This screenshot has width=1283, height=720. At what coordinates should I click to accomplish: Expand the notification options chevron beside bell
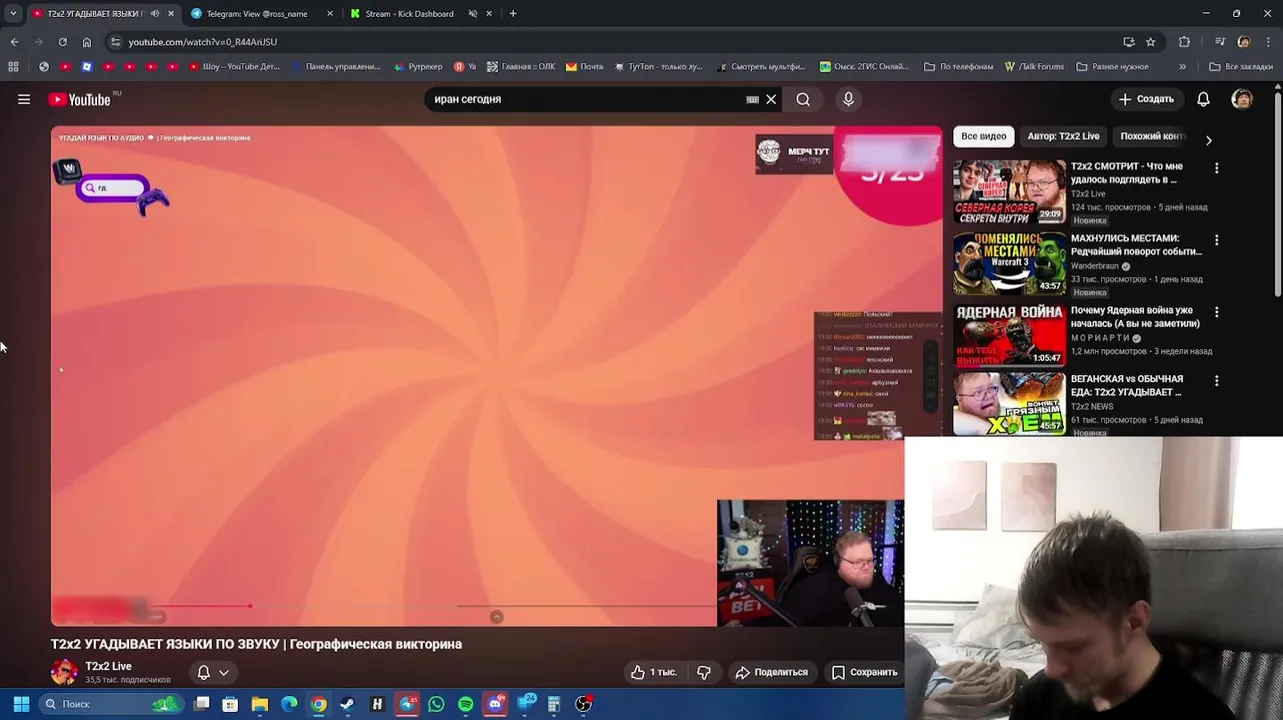(x=224, y=672)
